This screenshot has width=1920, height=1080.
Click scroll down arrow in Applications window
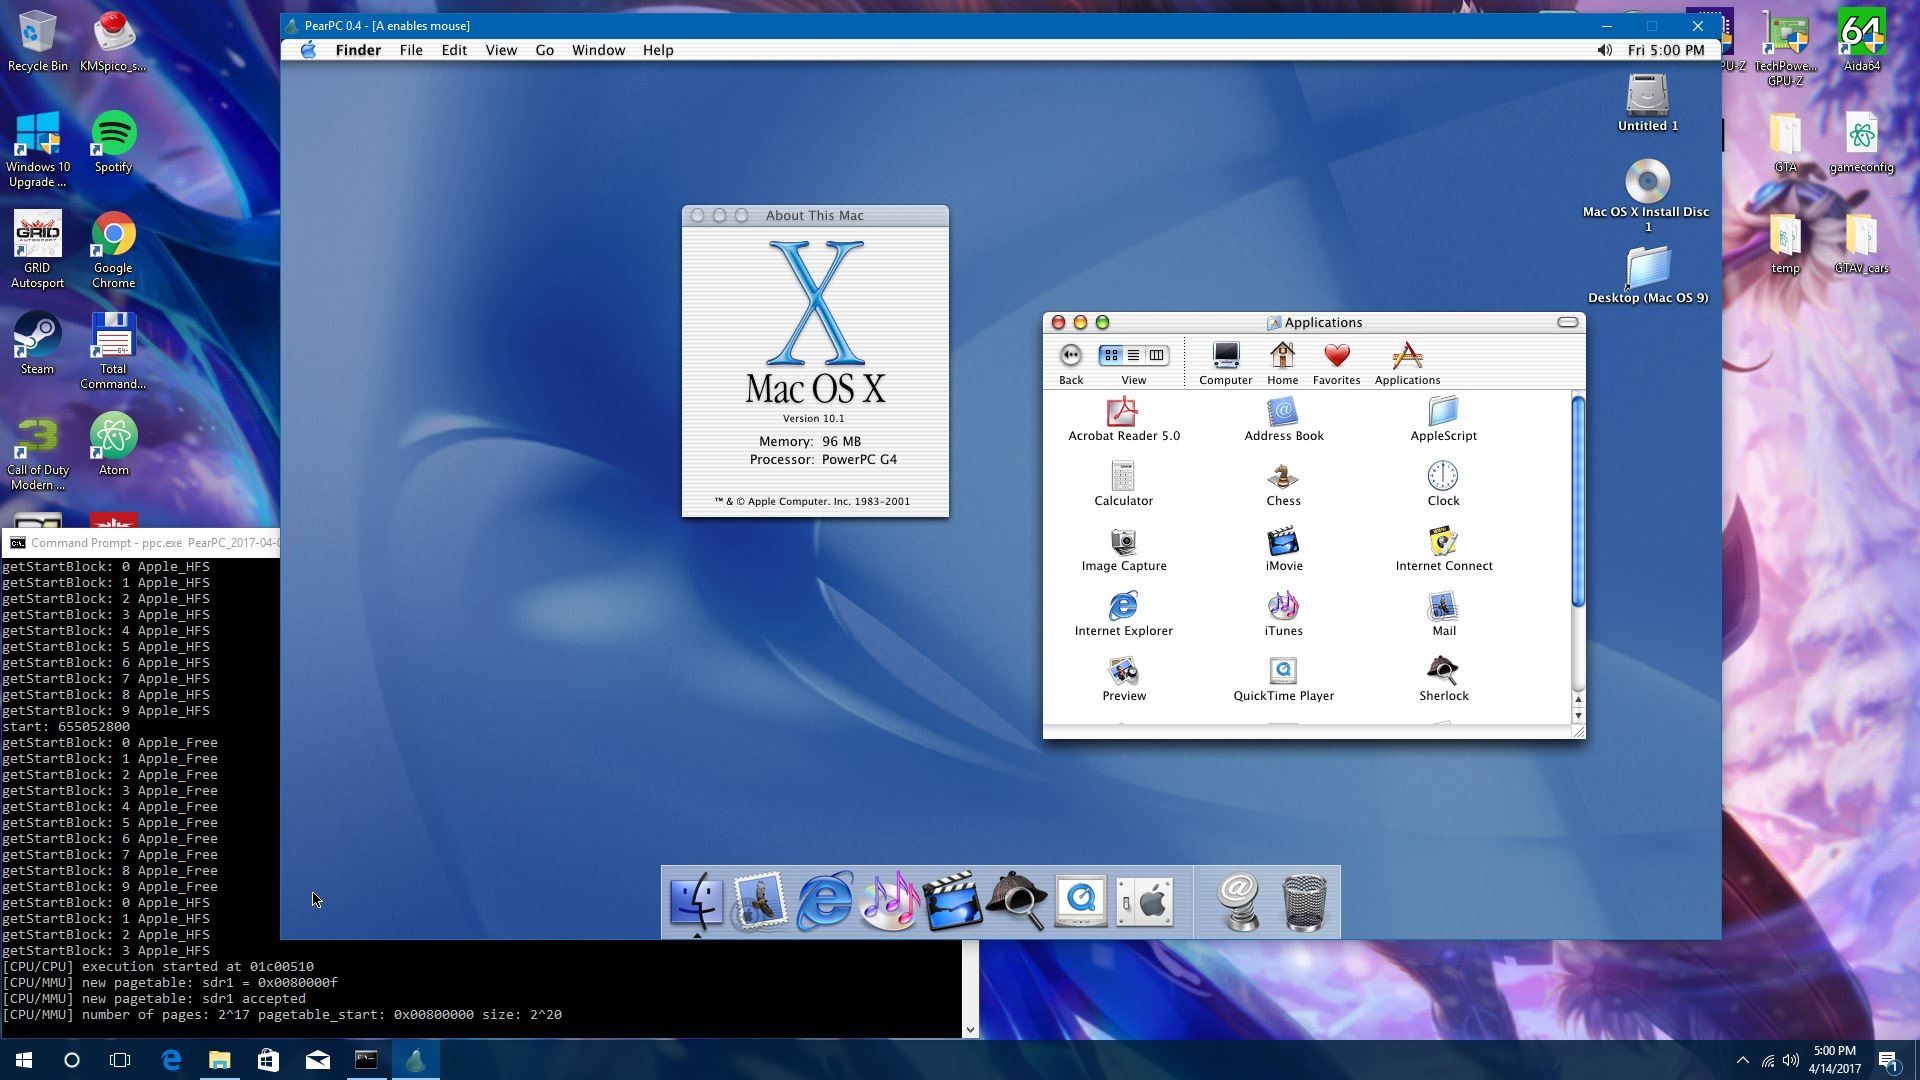click(x=1578, y=715)
